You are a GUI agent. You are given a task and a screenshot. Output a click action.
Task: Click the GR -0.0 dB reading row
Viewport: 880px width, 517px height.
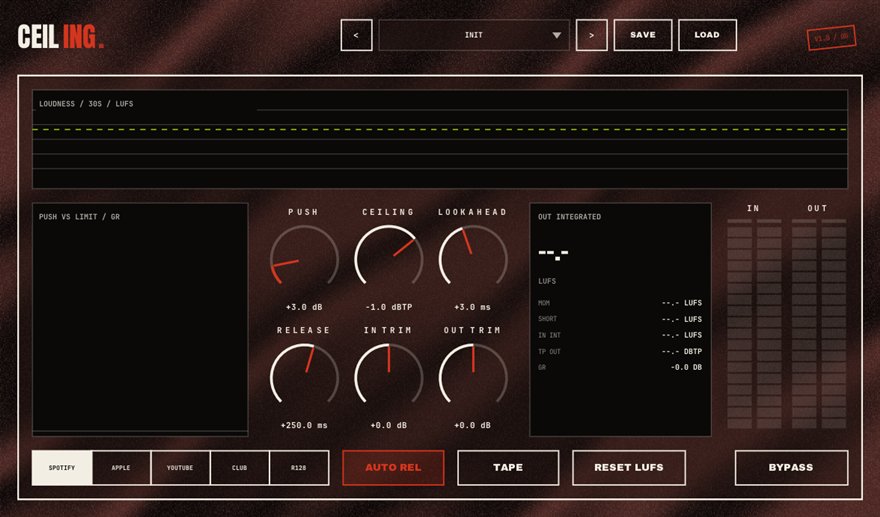click(x=620, y=367)
